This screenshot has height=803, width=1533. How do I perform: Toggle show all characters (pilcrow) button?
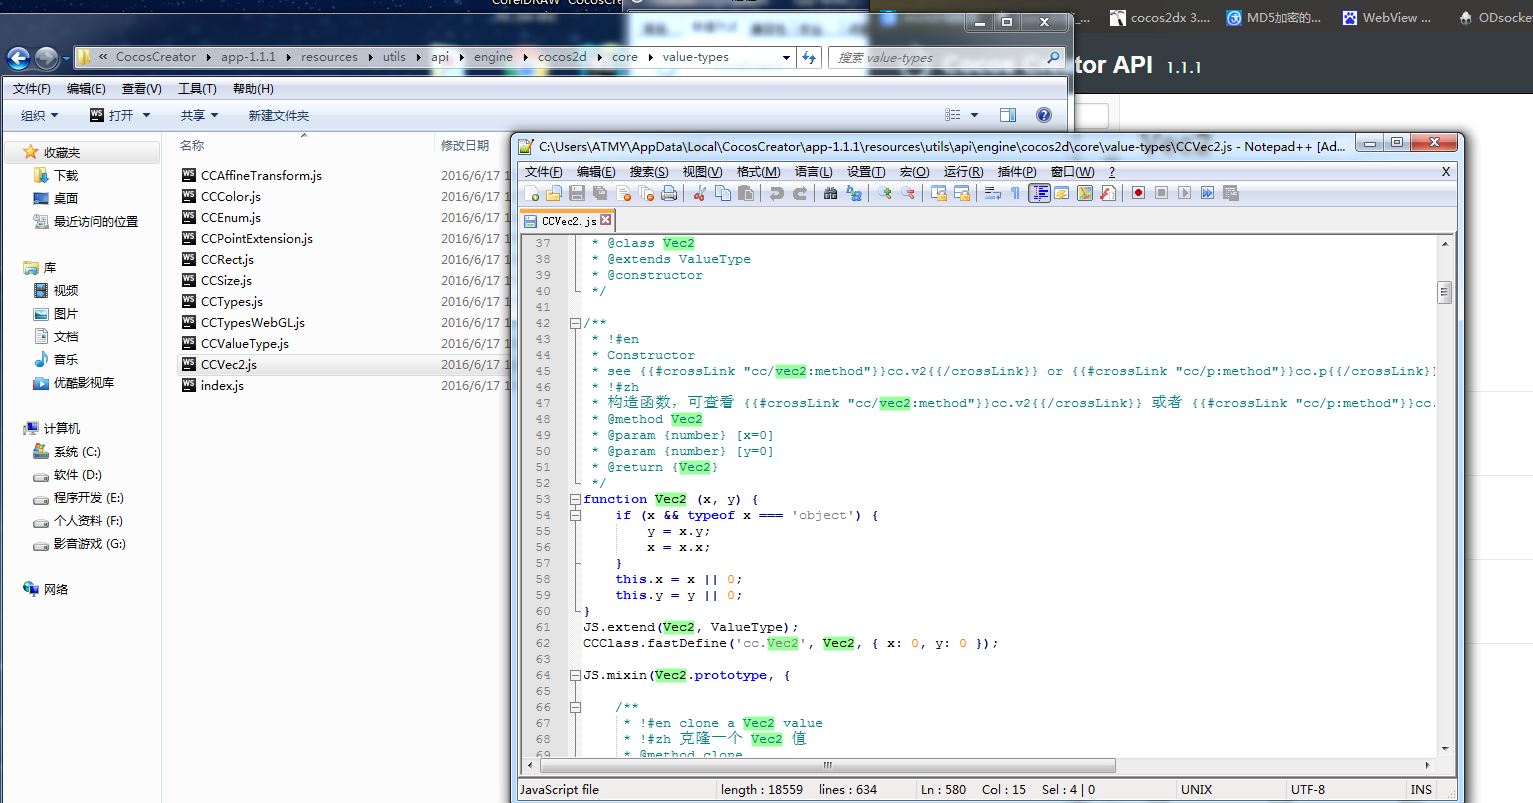1015,193
